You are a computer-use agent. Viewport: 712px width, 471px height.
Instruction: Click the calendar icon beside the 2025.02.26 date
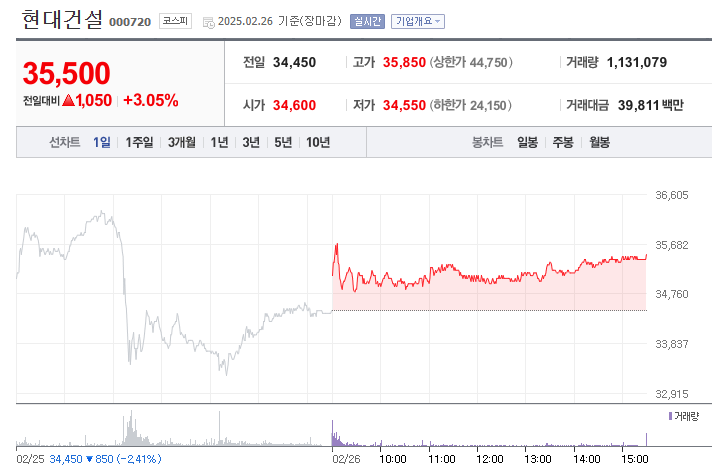208,22
